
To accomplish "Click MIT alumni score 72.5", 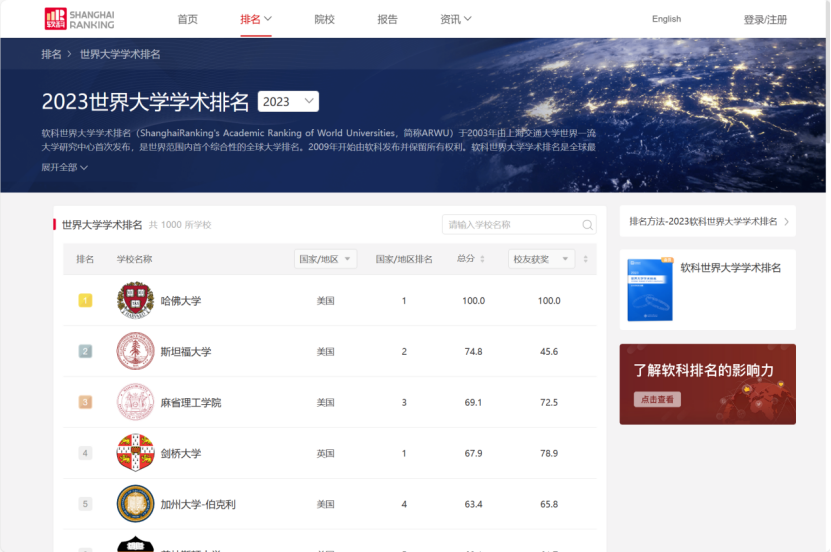I will click(x=549, y=403).
